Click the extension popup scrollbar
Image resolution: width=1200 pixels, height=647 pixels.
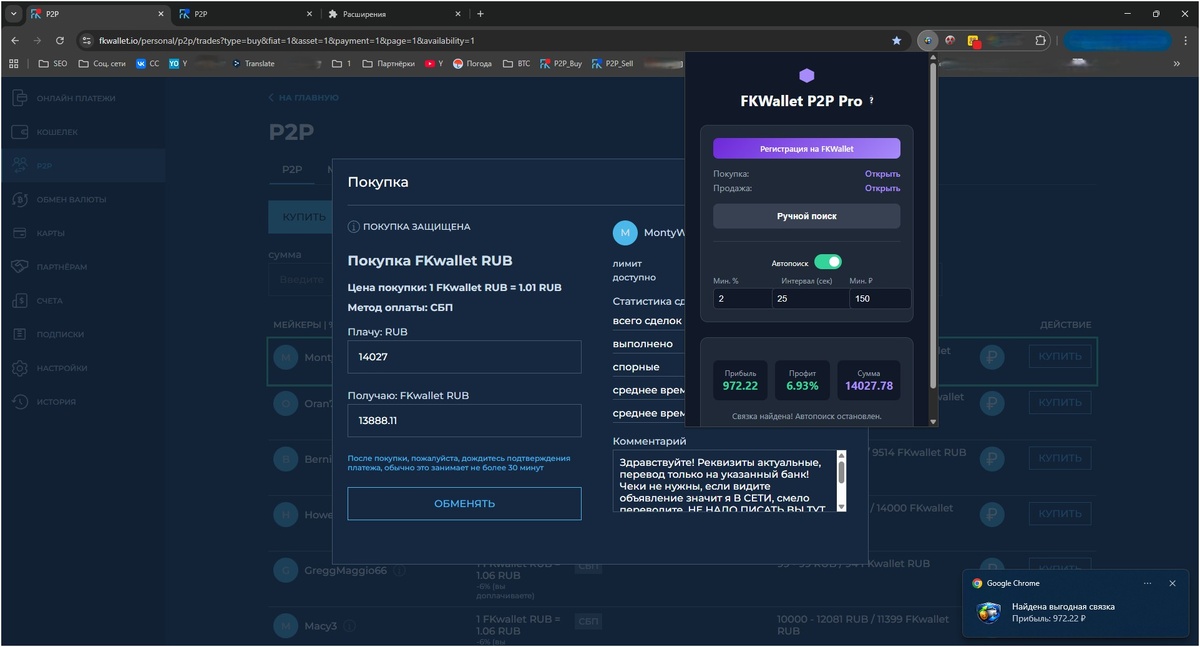934,240
